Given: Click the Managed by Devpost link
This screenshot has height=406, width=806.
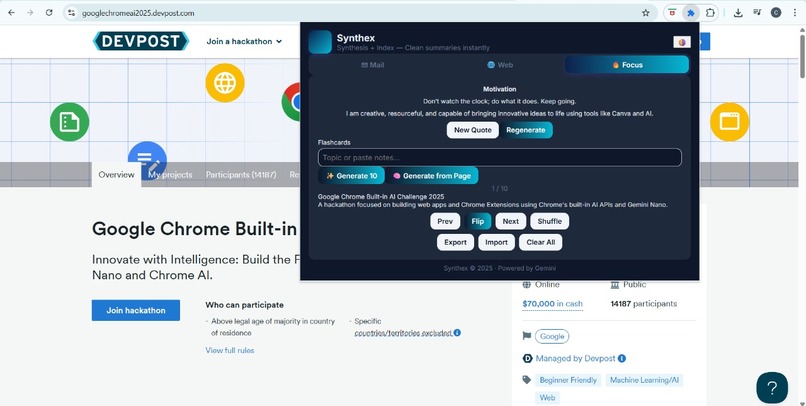Looking at the screenshot, I should coord(575,358).
